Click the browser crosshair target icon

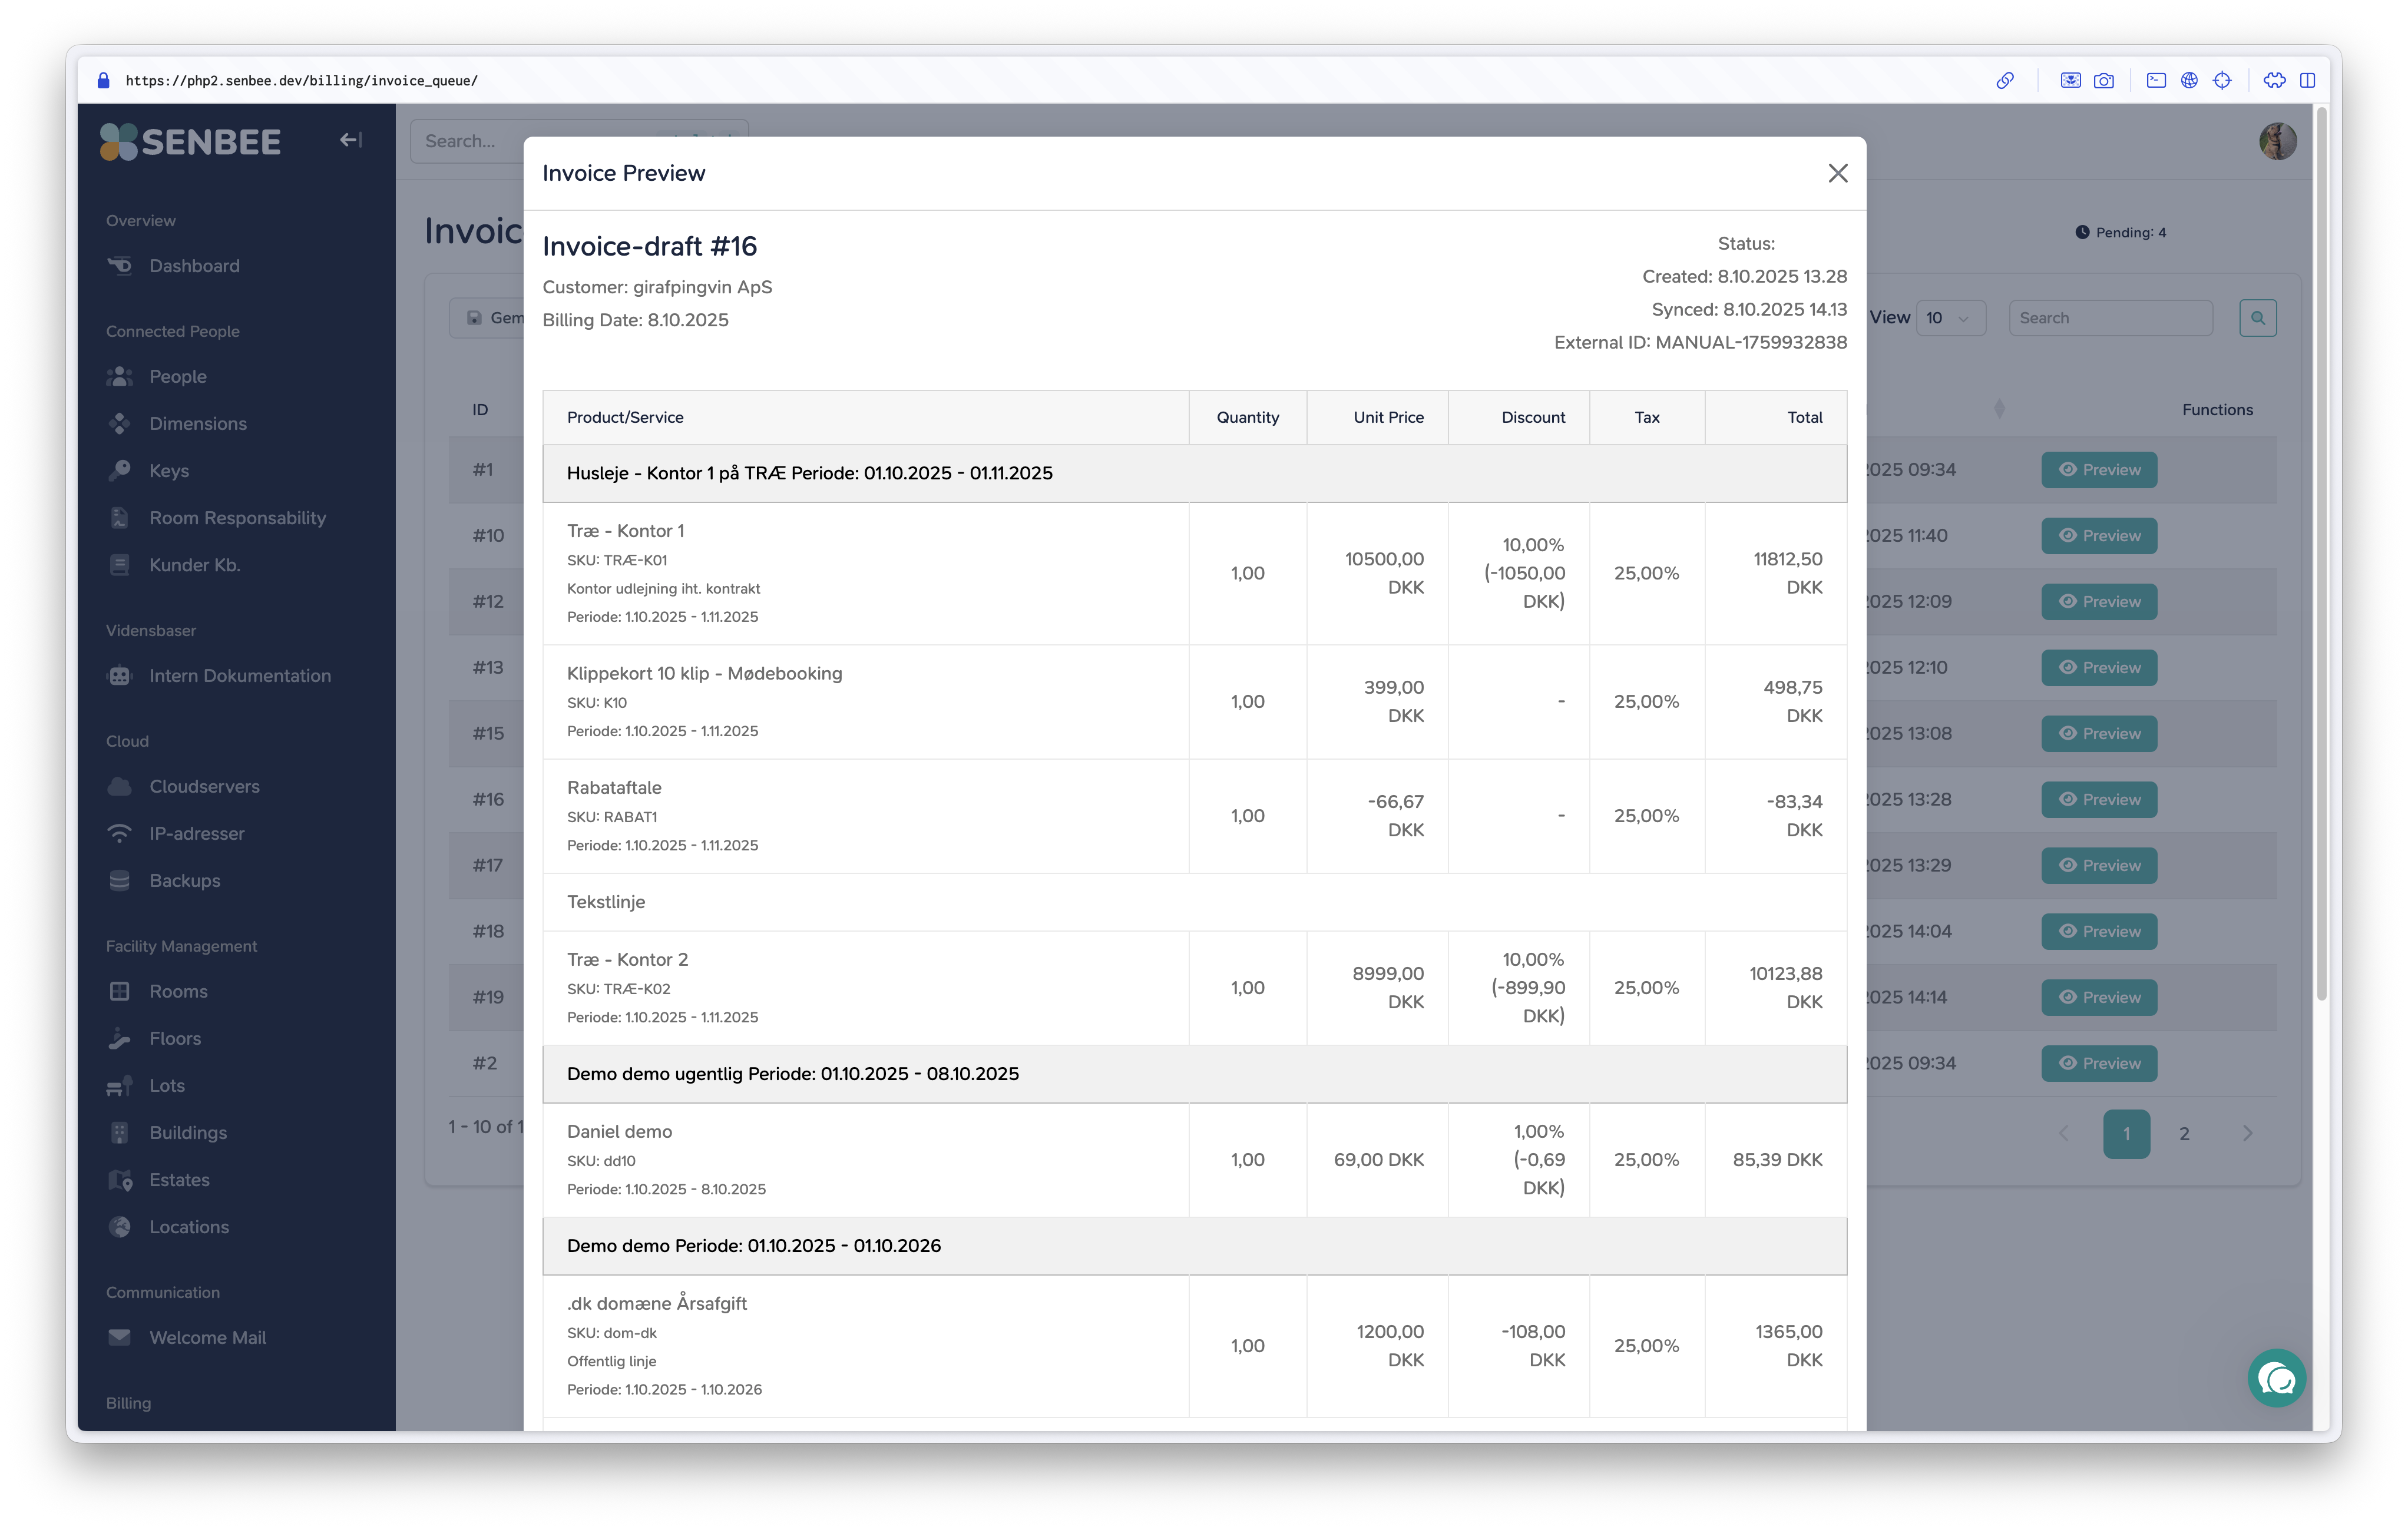click(2222, 81)
